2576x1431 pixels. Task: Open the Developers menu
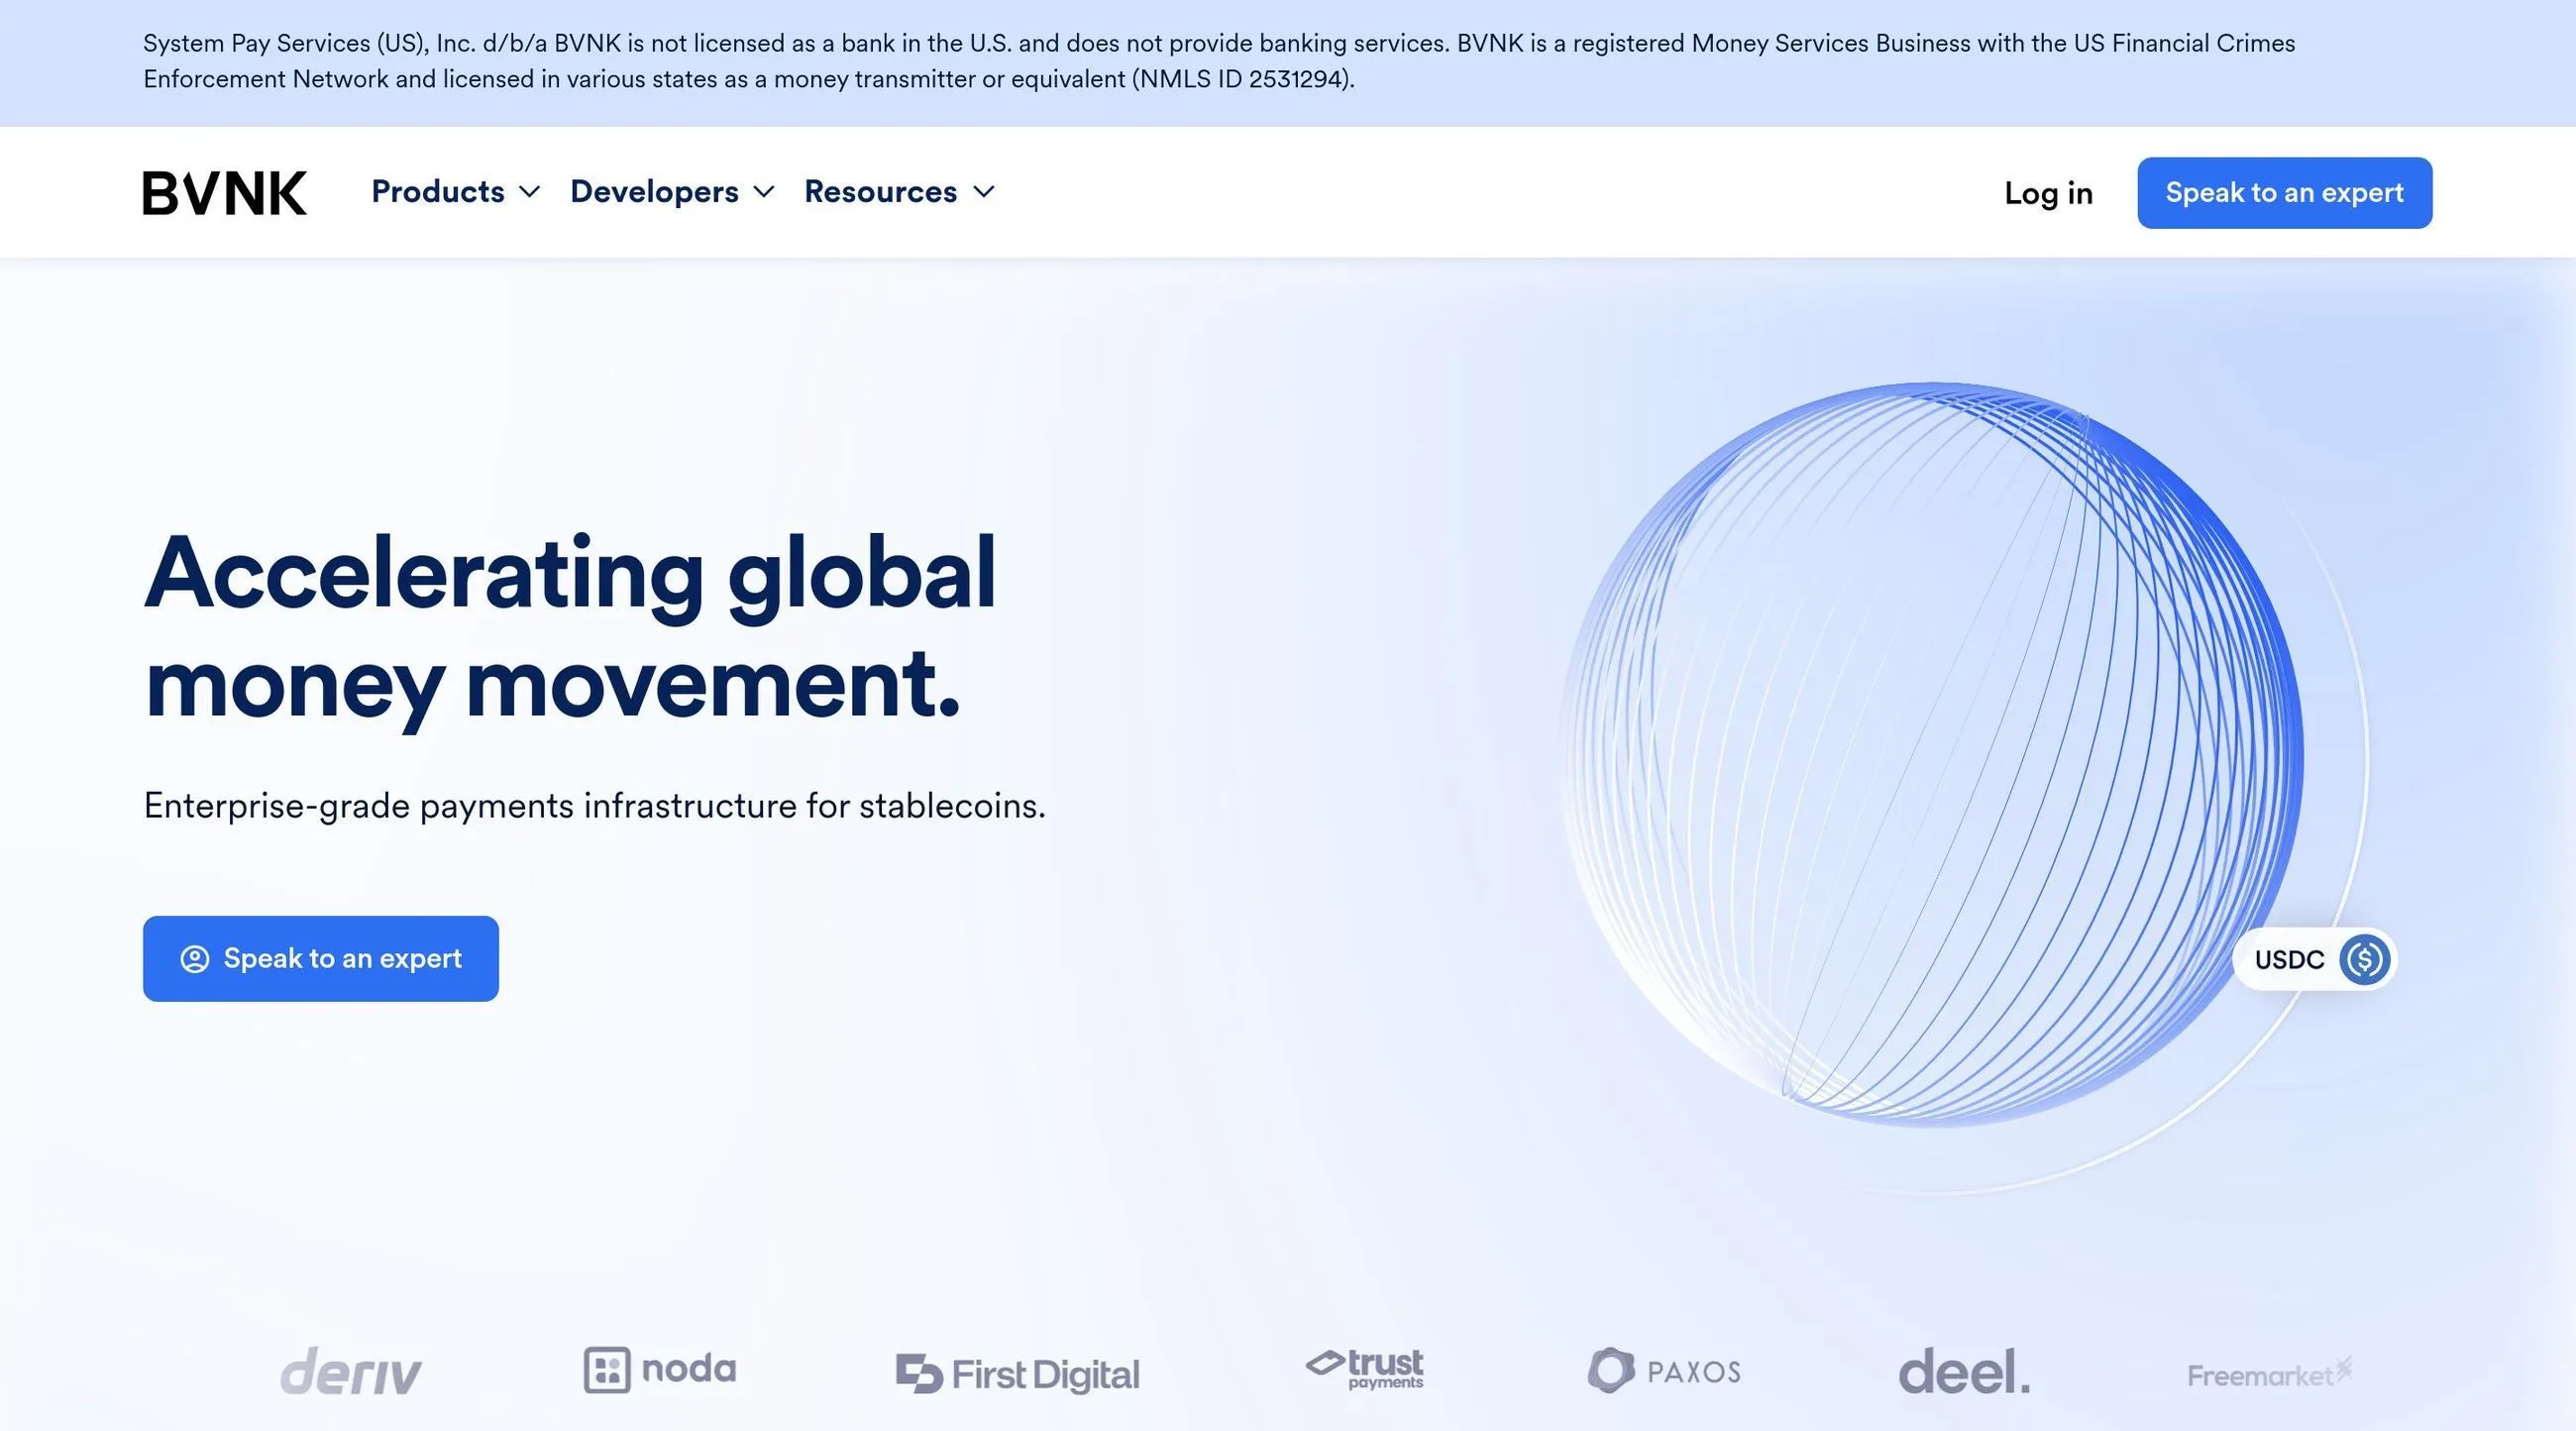click(654, 192)
